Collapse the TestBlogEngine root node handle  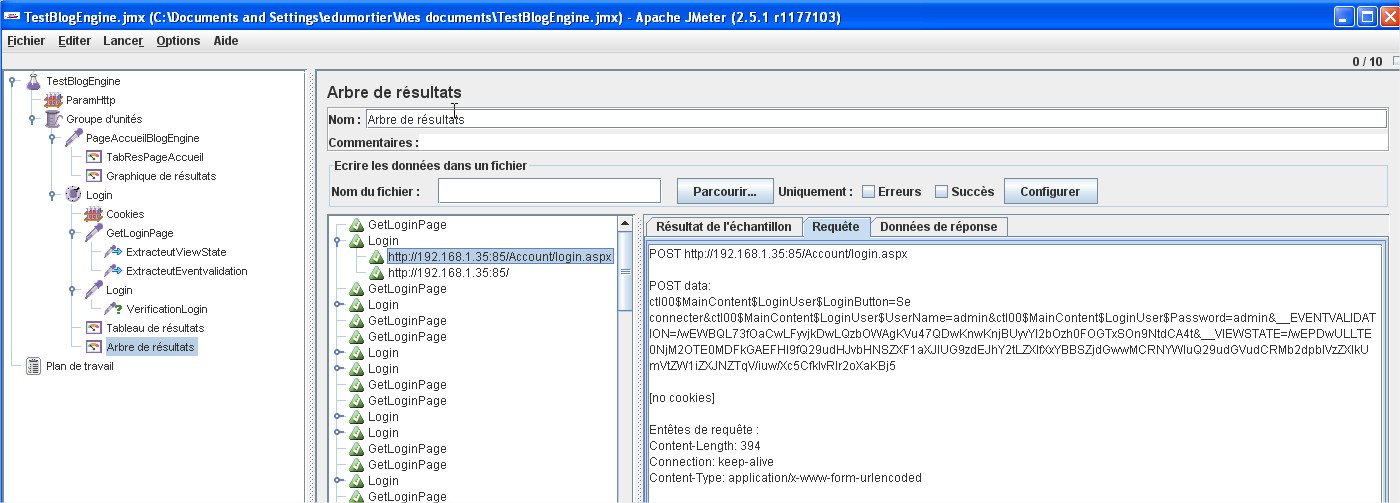[12, 82]
